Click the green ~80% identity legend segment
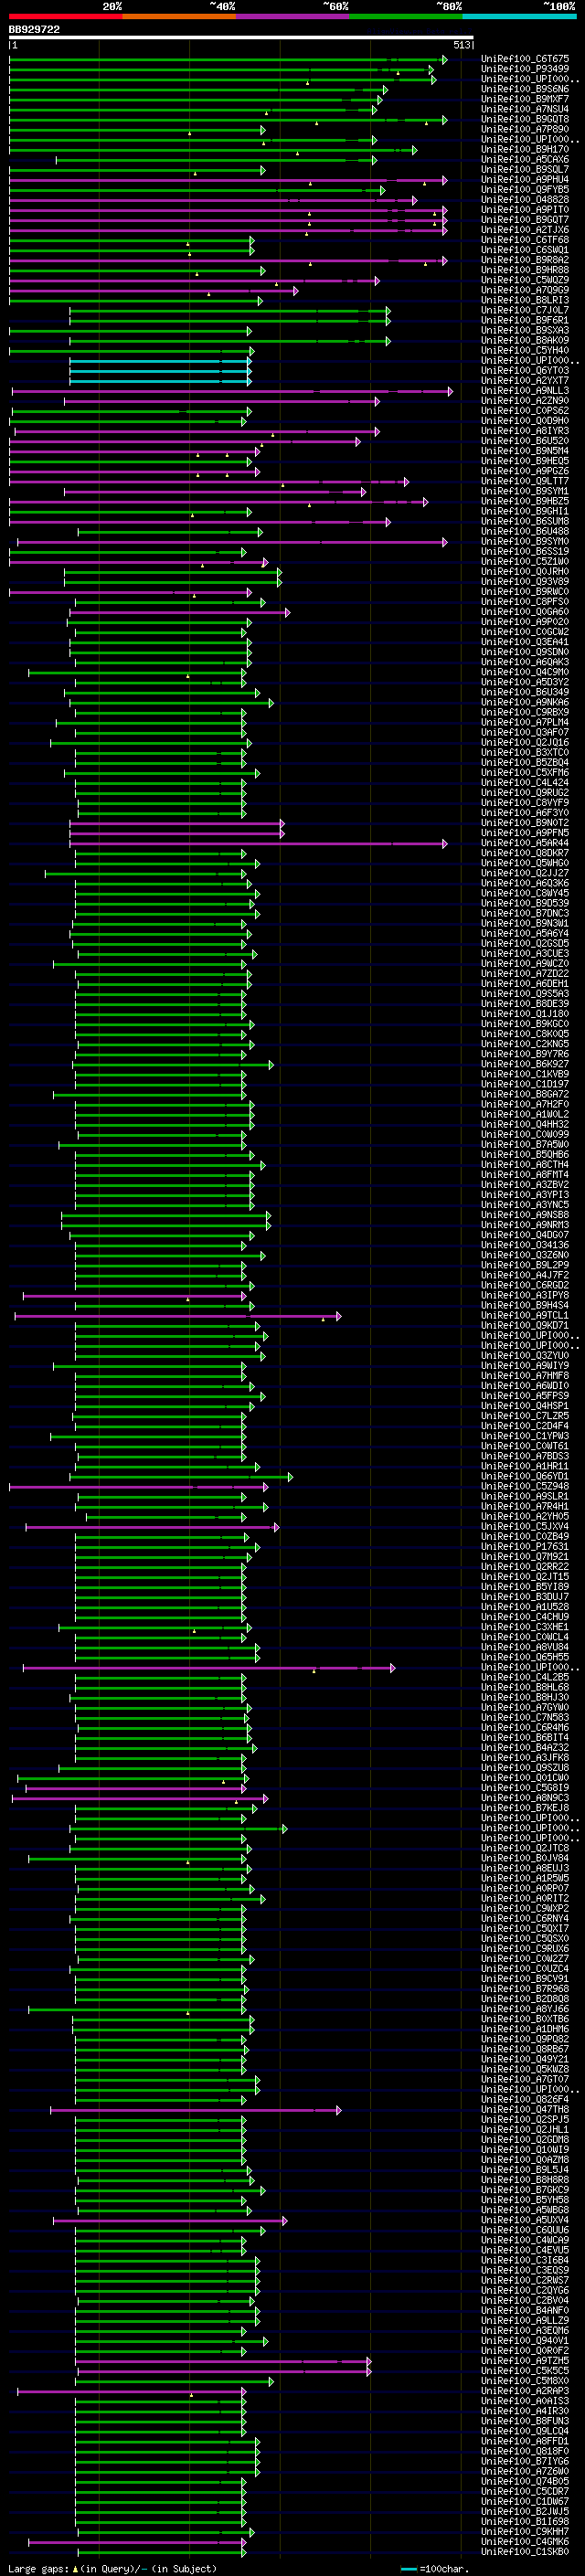This screenshot has height=2576, width=585. (x=406, y=16)
